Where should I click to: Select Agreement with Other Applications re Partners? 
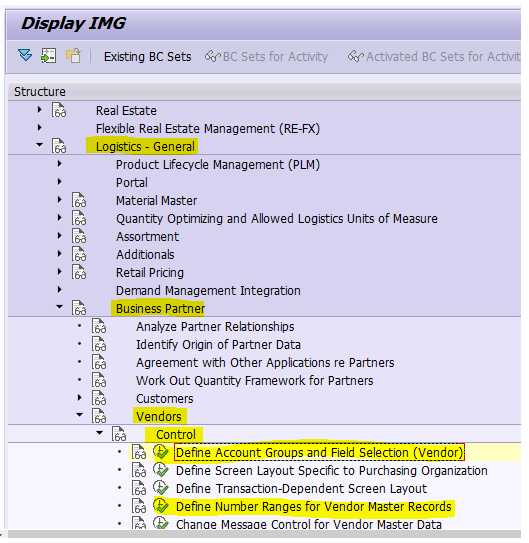pyautogui.click(x=265, y=363)
